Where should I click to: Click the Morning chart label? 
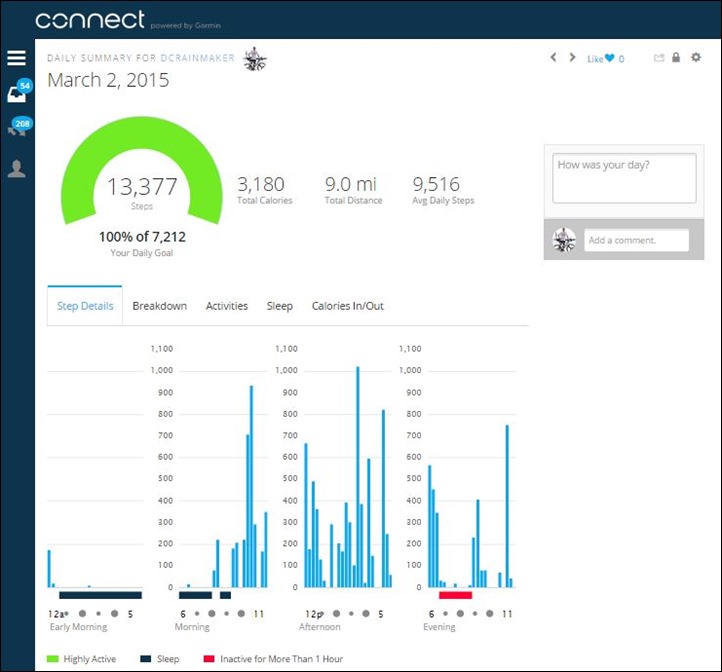[192, 627]
